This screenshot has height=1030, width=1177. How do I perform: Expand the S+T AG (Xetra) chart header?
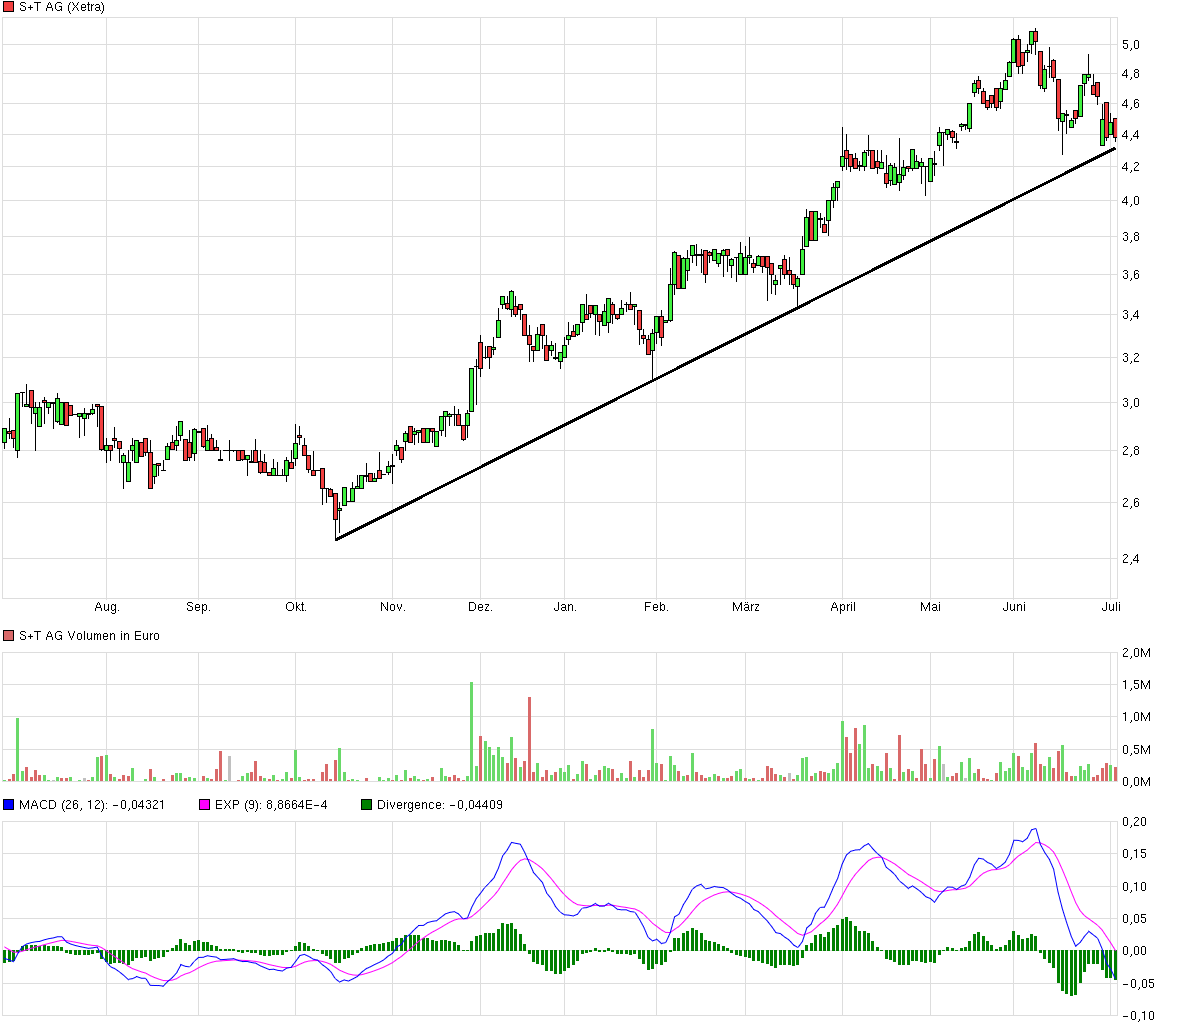click(60, 6)
